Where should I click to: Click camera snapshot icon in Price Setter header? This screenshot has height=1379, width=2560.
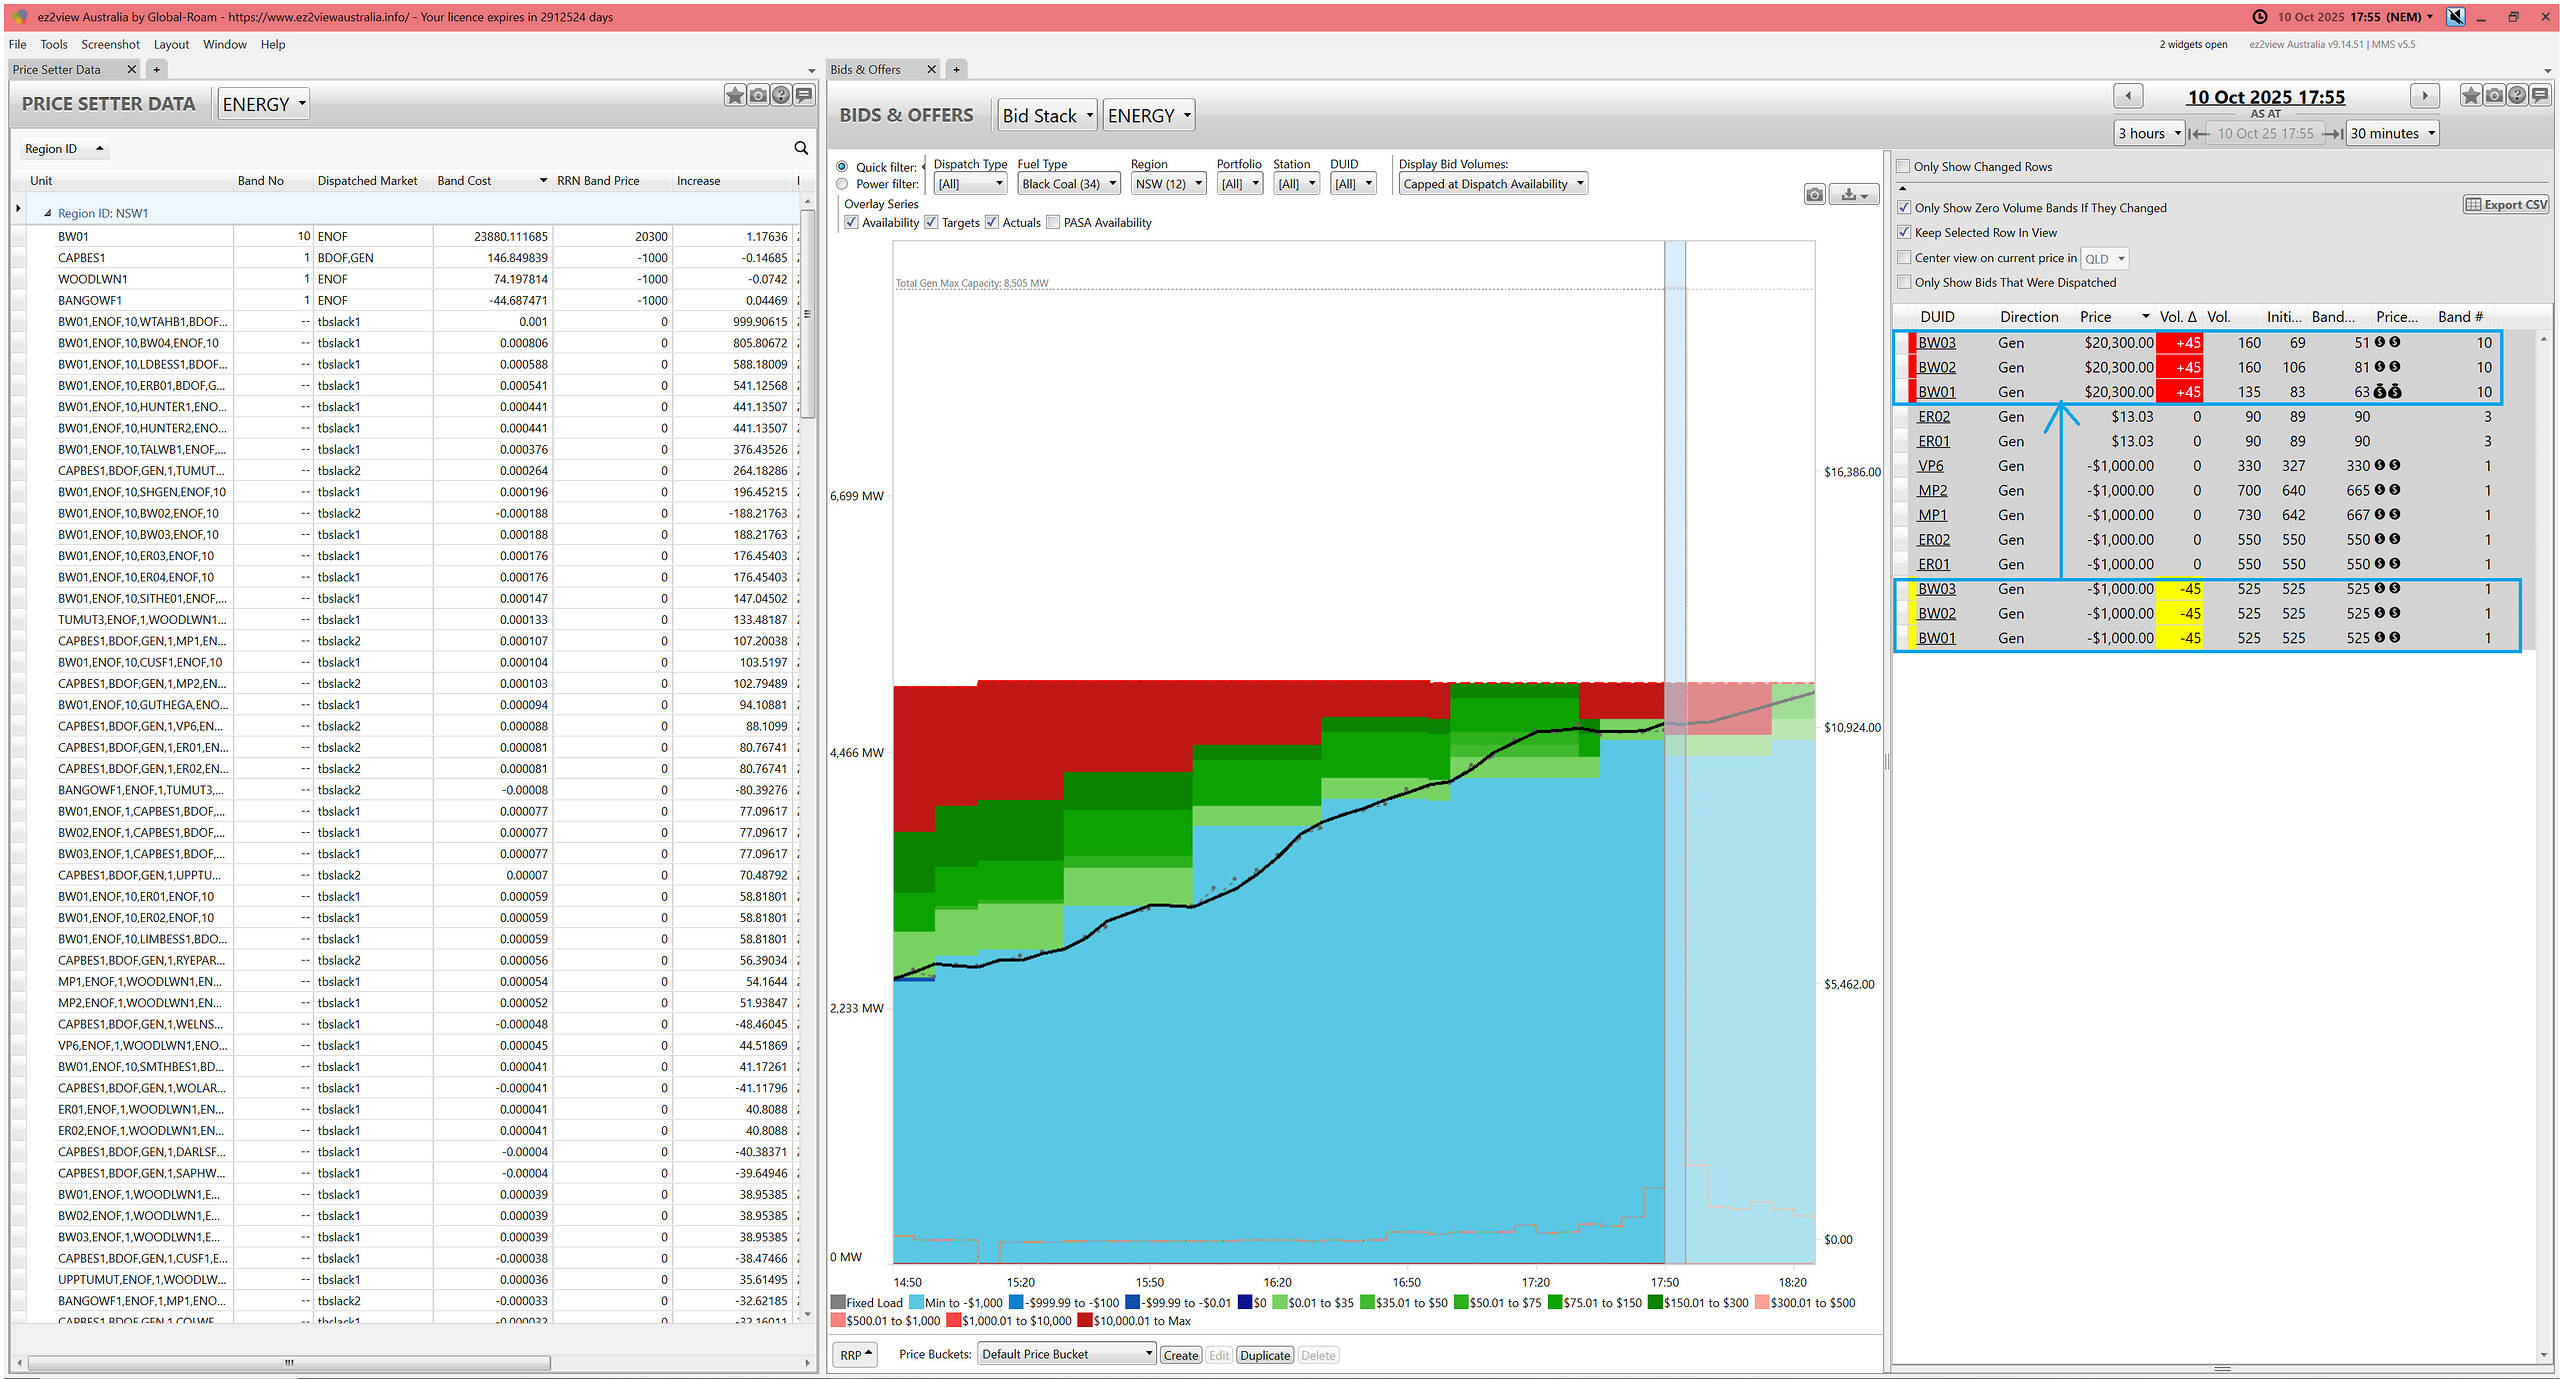758,95
